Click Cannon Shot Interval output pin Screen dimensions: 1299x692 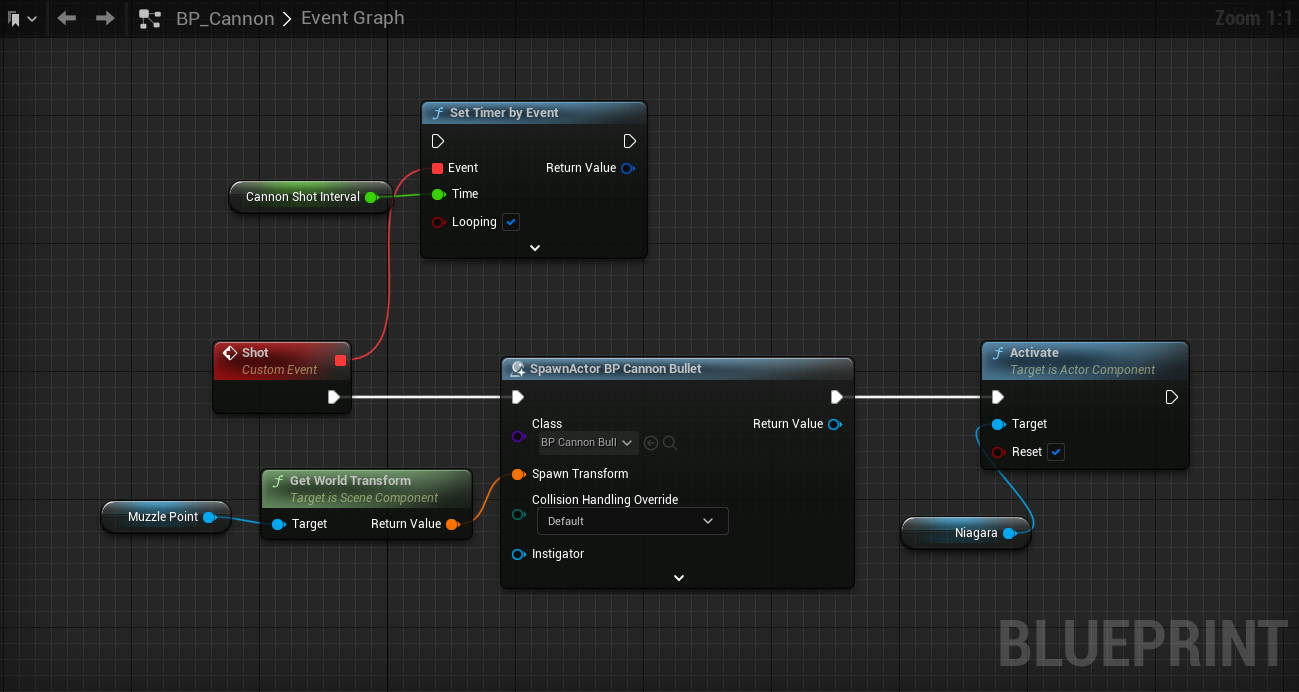[371, 197]
